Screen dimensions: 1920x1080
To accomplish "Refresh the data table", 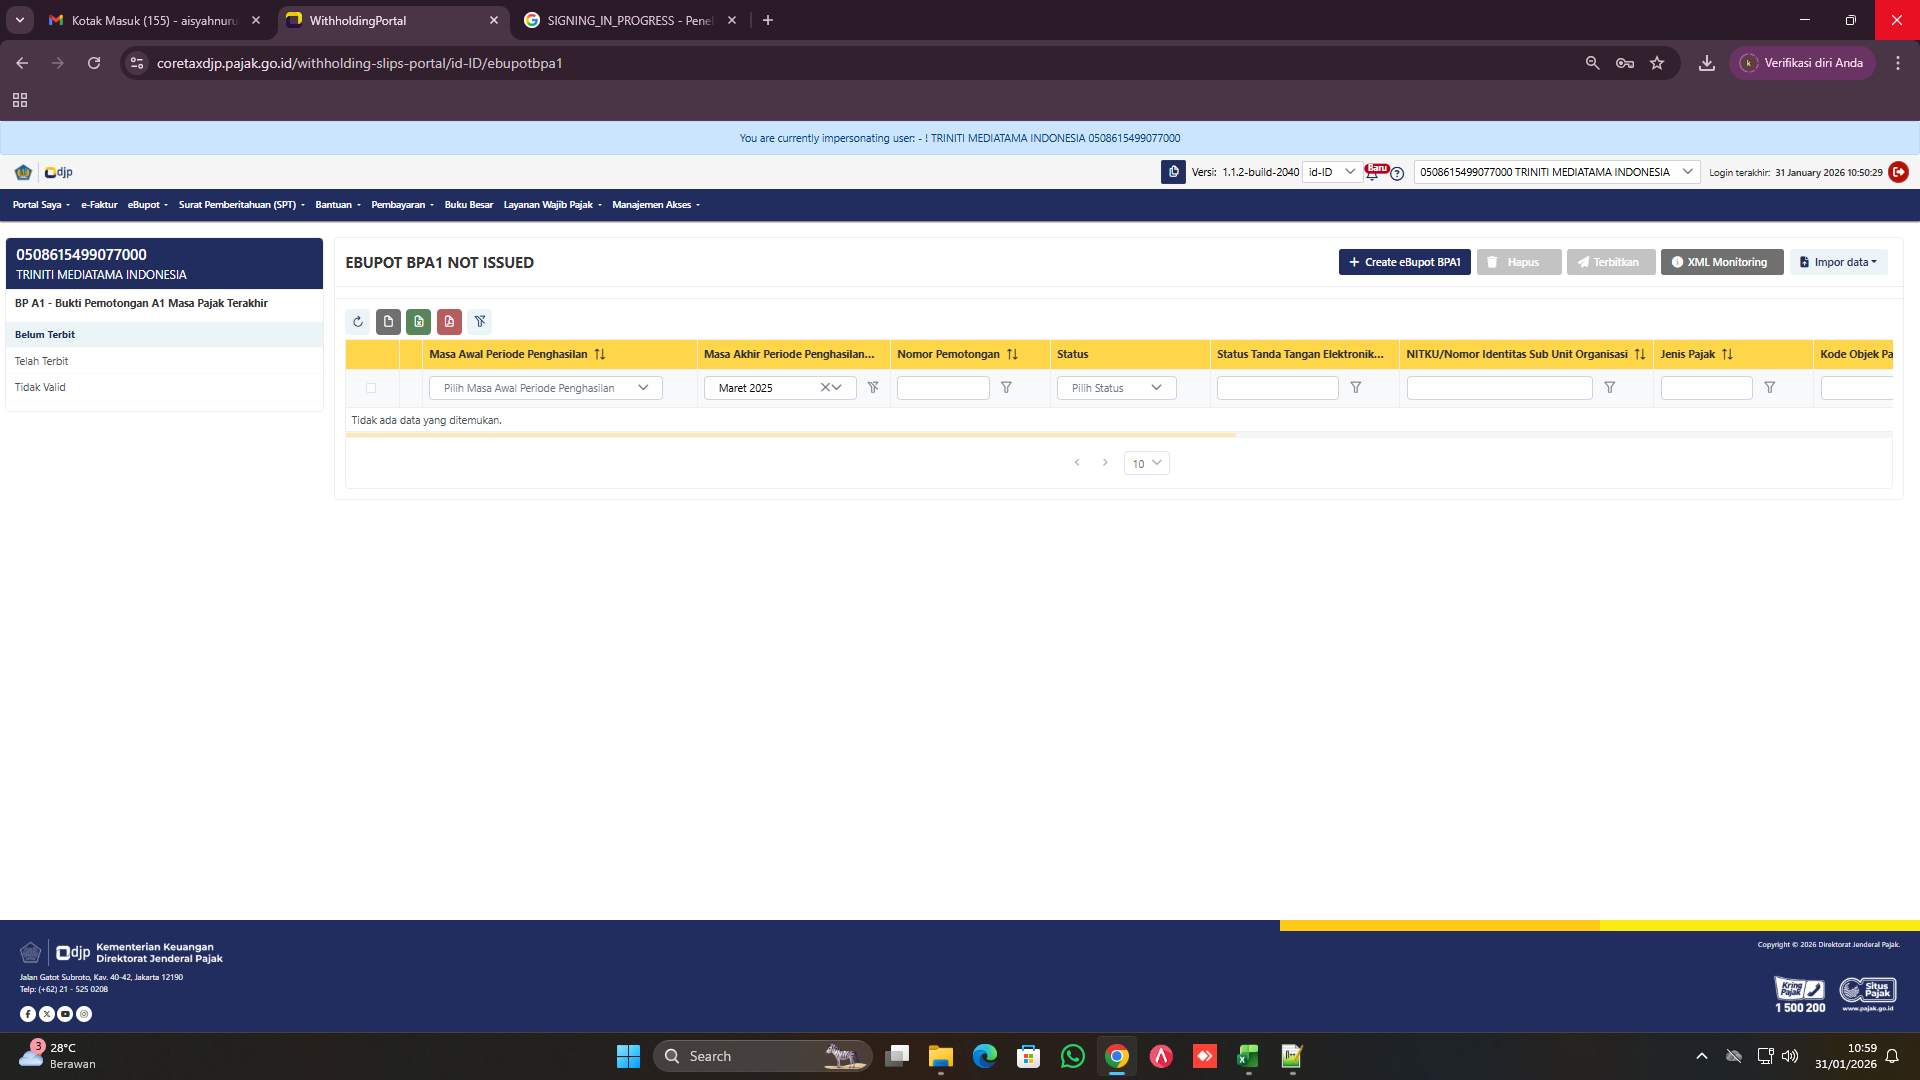I will coord(358,321).
